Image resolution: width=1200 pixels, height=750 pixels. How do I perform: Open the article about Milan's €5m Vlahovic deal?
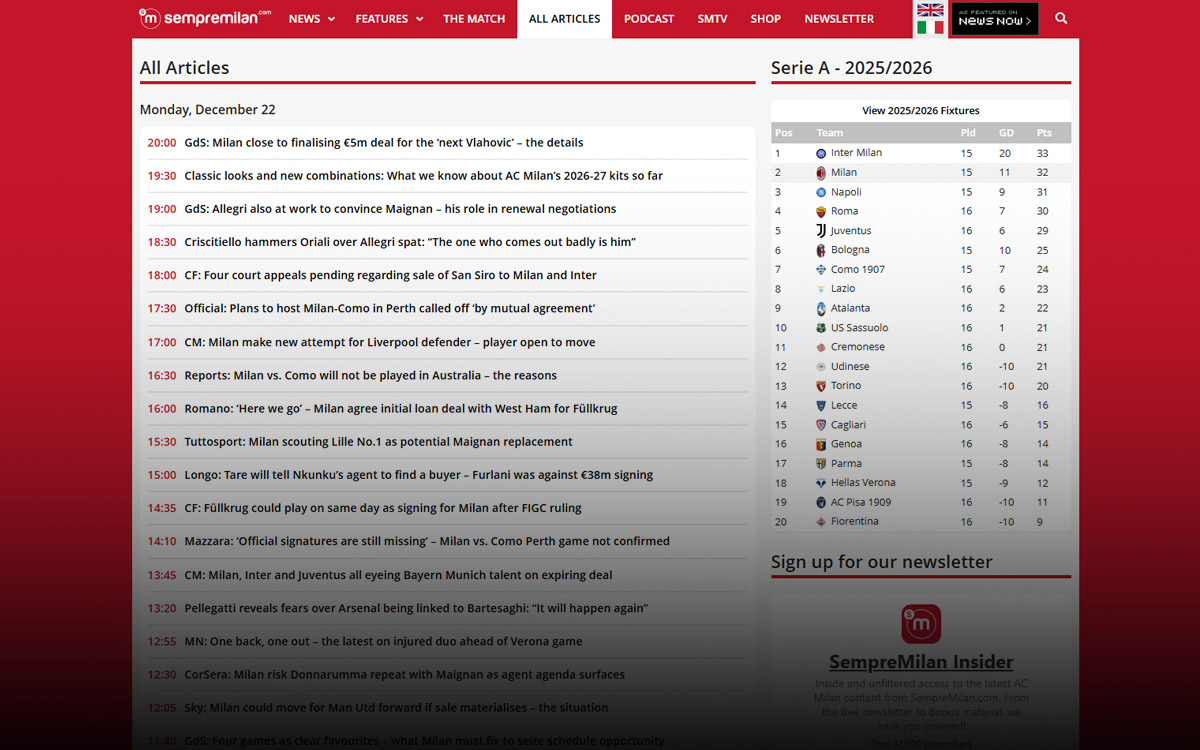pos(384,142)
